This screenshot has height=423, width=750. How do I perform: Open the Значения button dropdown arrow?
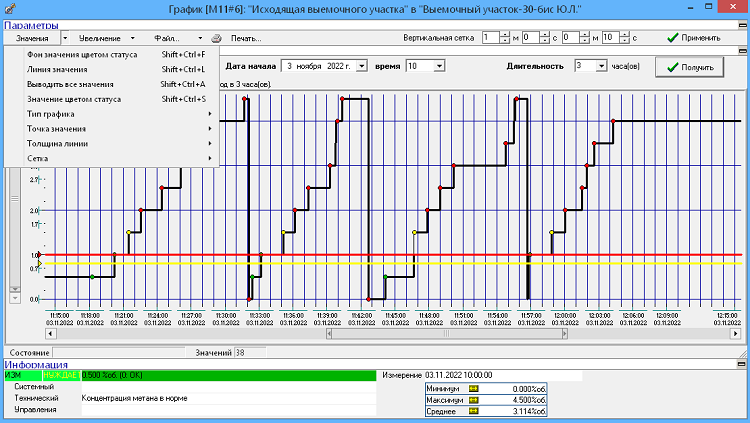coord(65,38)
